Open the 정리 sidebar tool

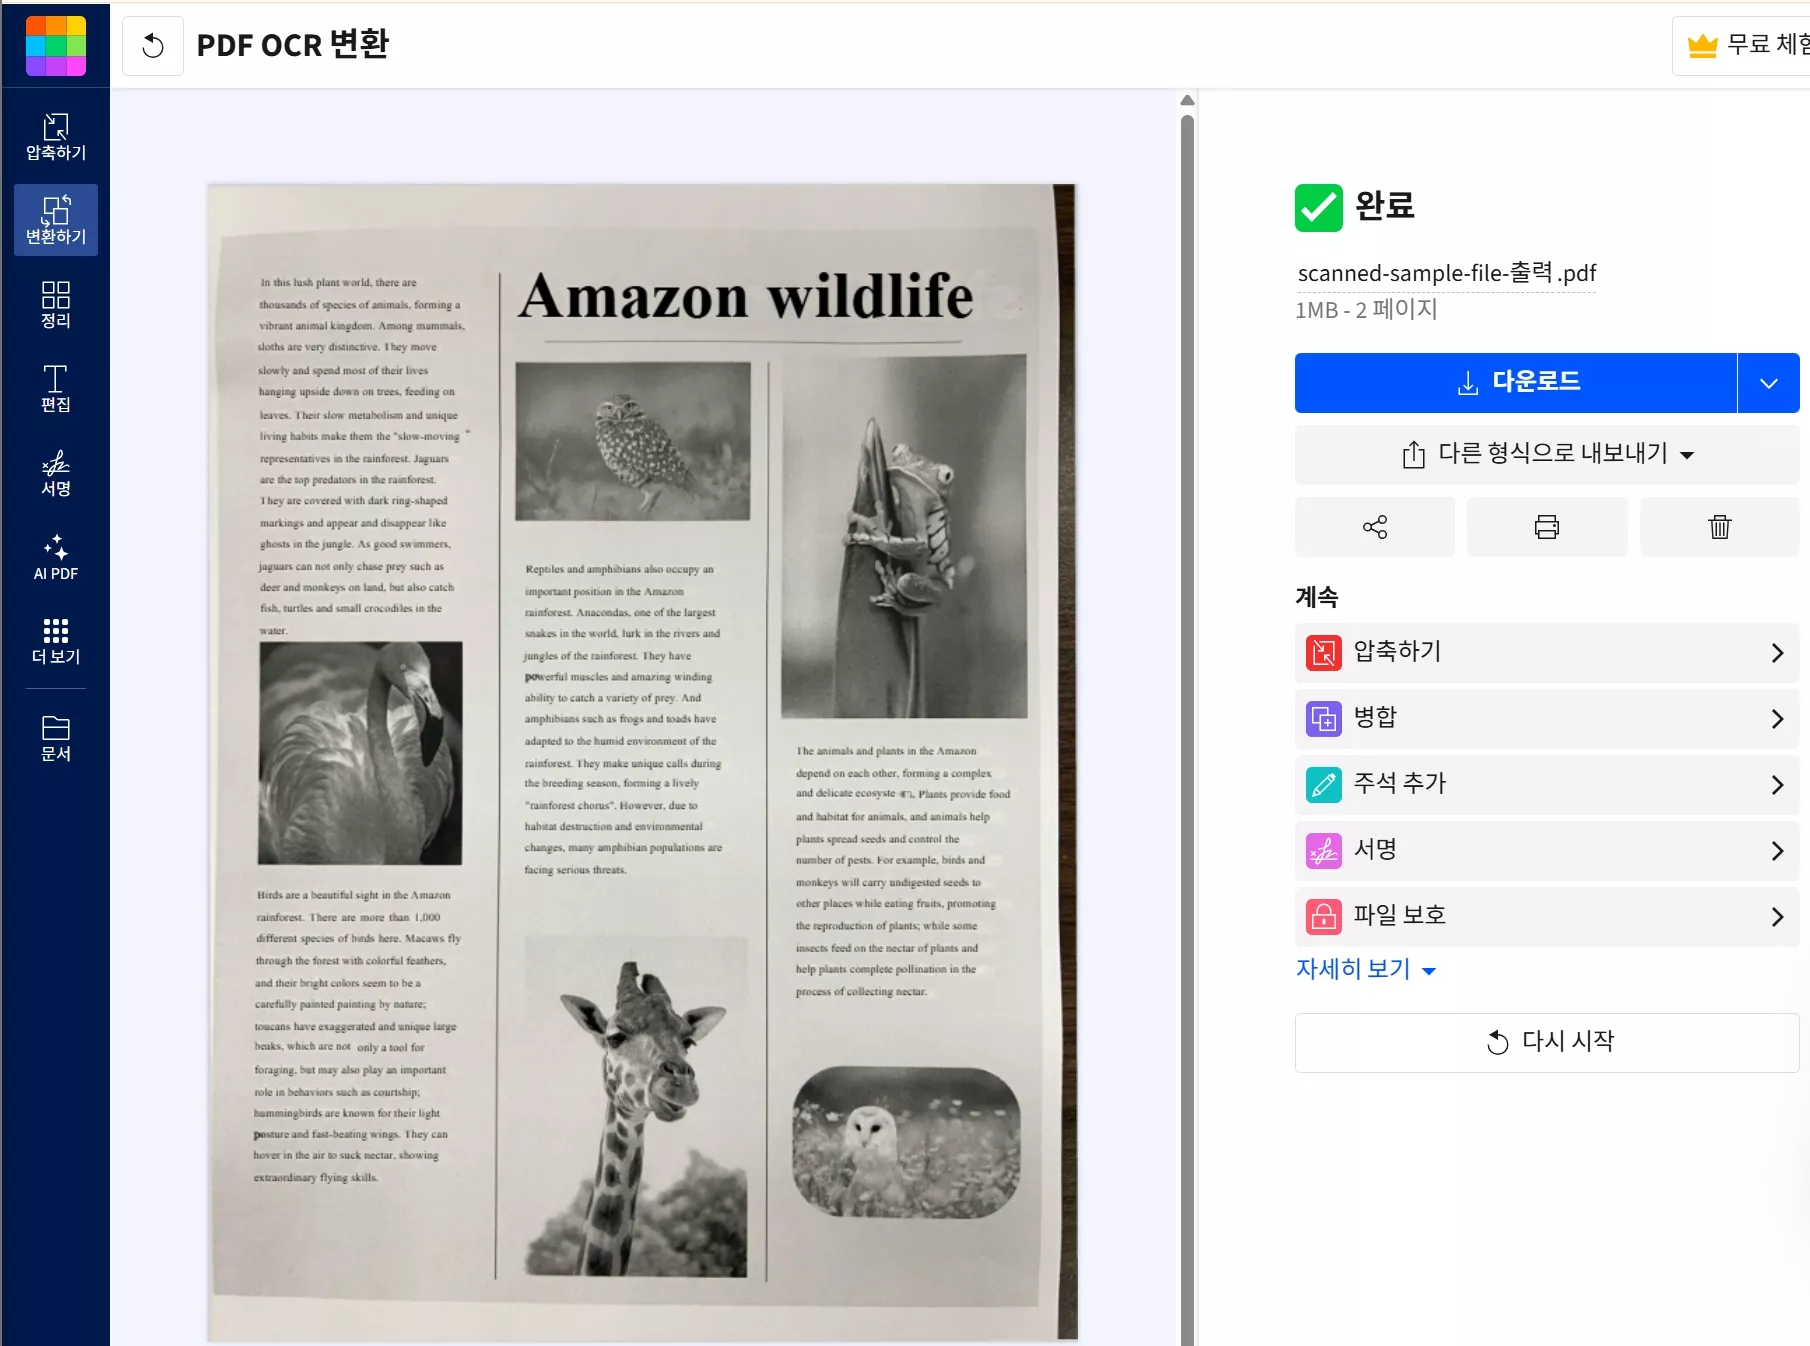pyautogui.click(x=56, y=304)
